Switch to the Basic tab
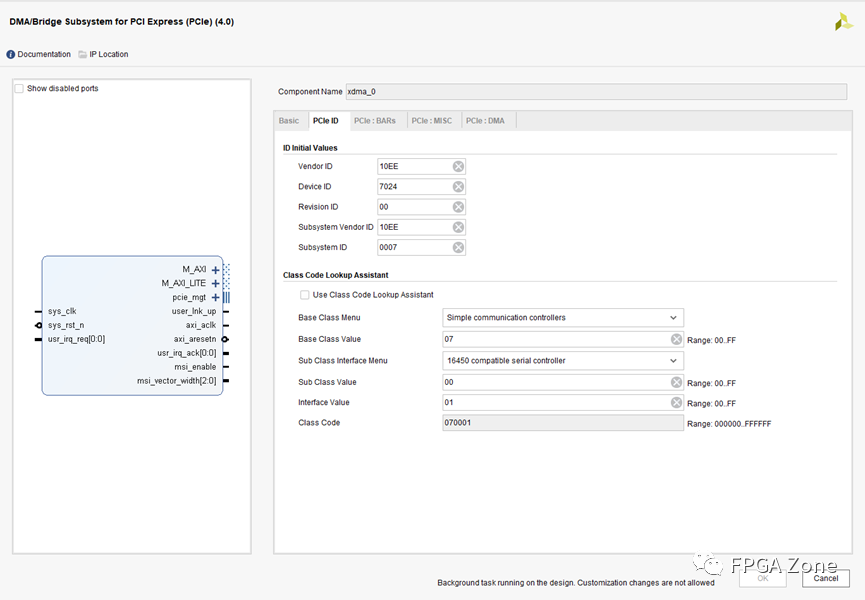Image resolution: width=865 pixels, height=600 pixels. click(289, 121)
